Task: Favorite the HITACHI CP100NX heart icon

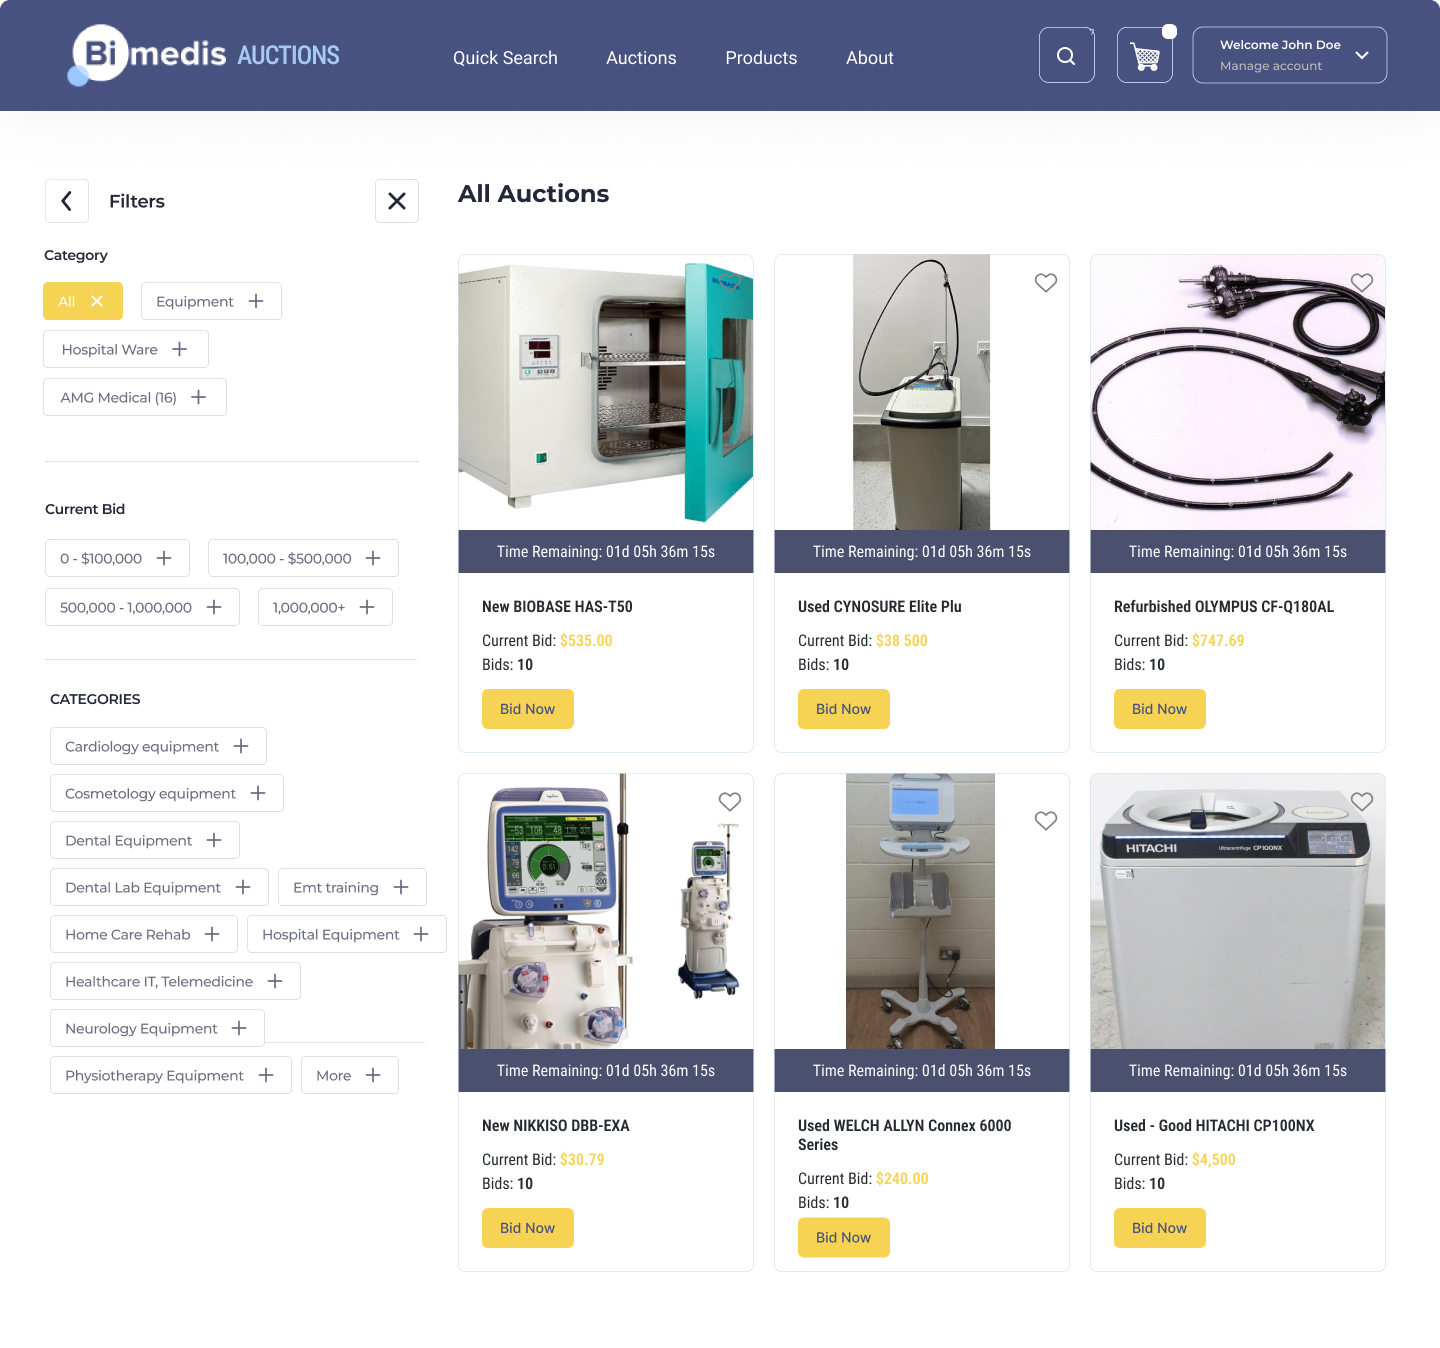Action: tap(1362, 802)
